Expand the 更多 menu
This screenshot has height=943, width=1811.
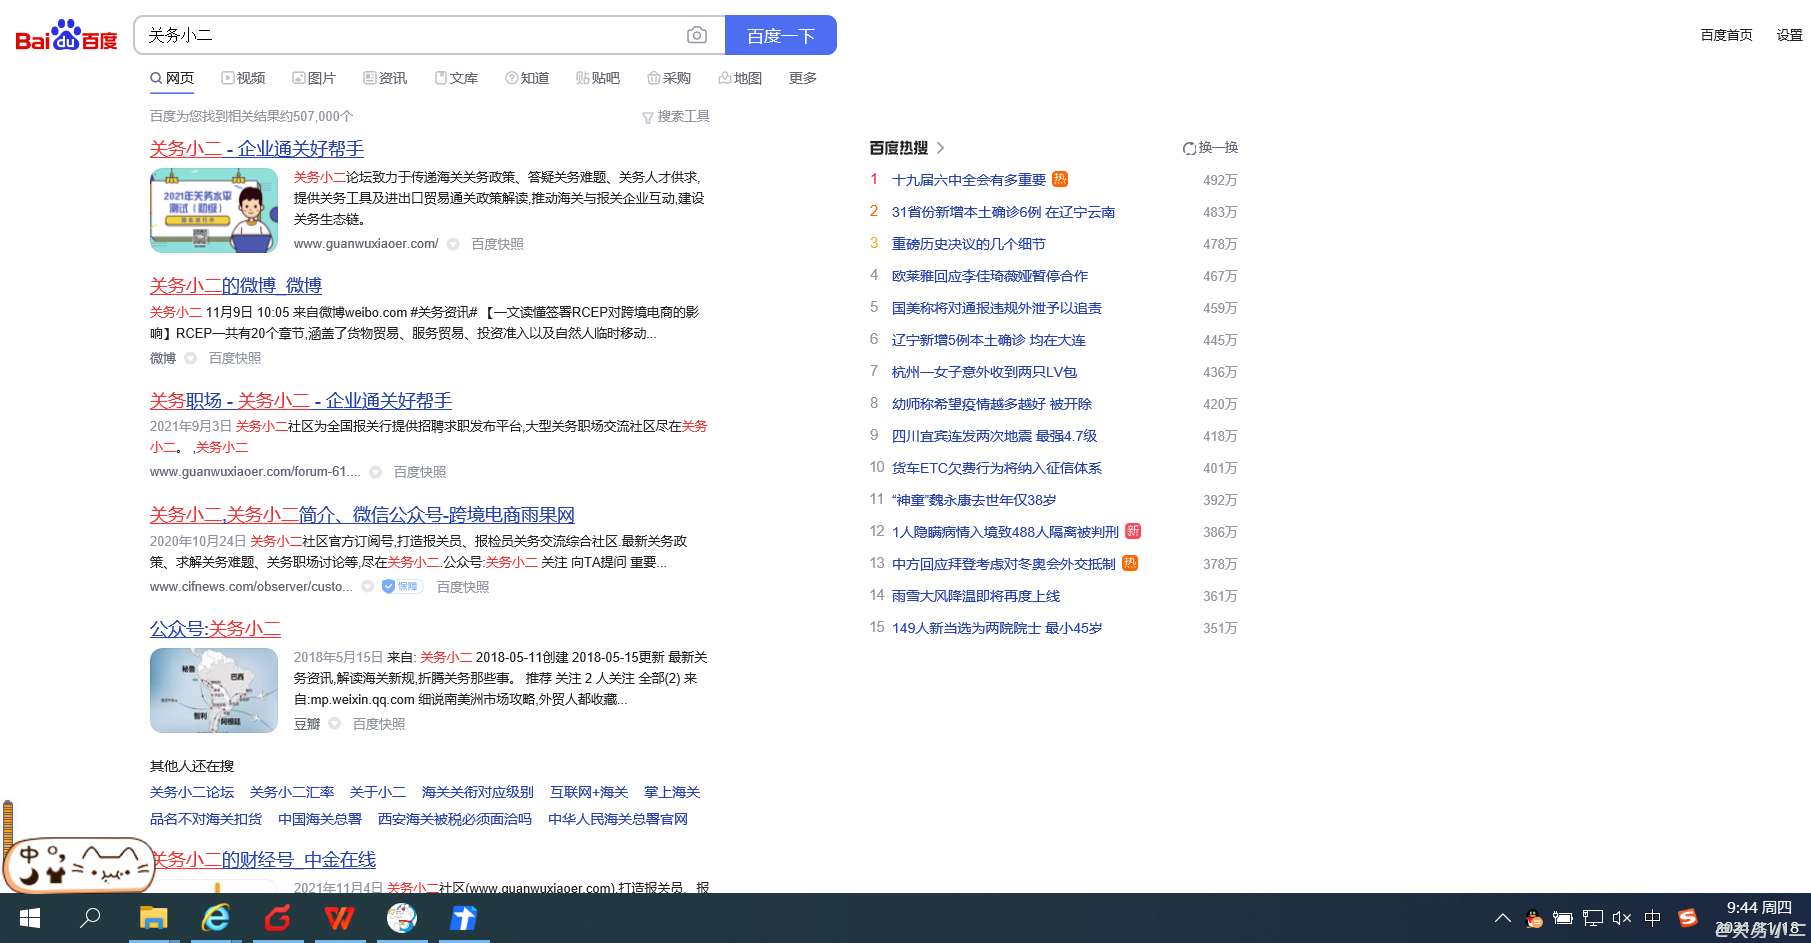[803, 78]
